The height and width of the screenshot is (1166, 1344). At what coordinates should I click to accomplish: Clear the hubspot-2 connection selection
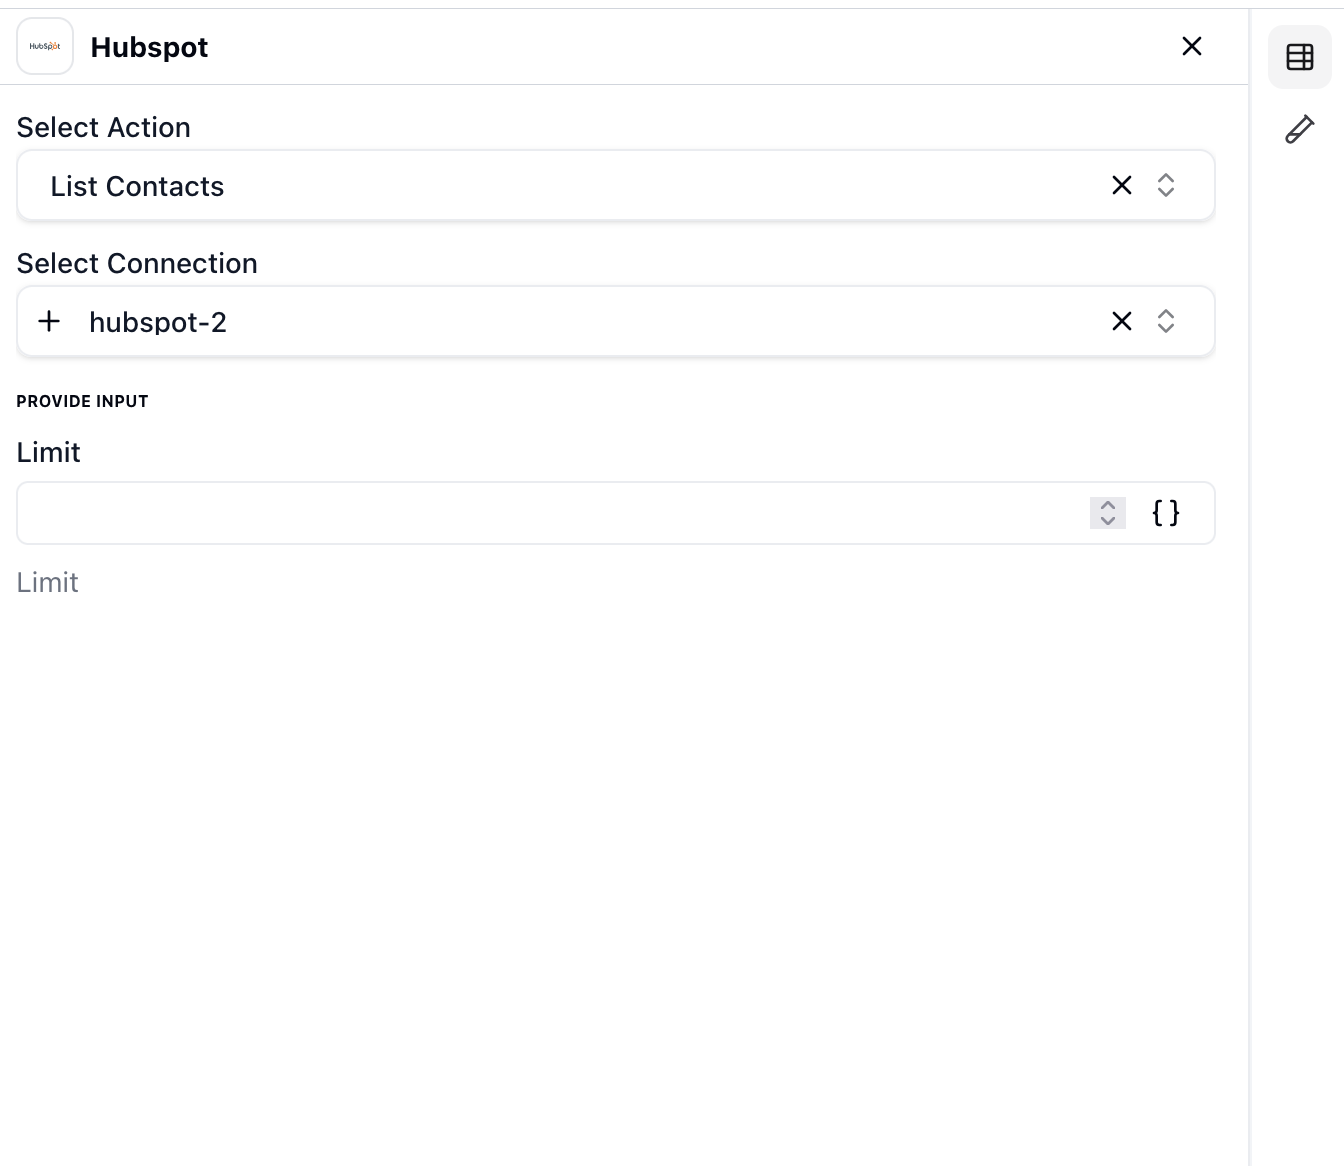[x=1121, y=321]
